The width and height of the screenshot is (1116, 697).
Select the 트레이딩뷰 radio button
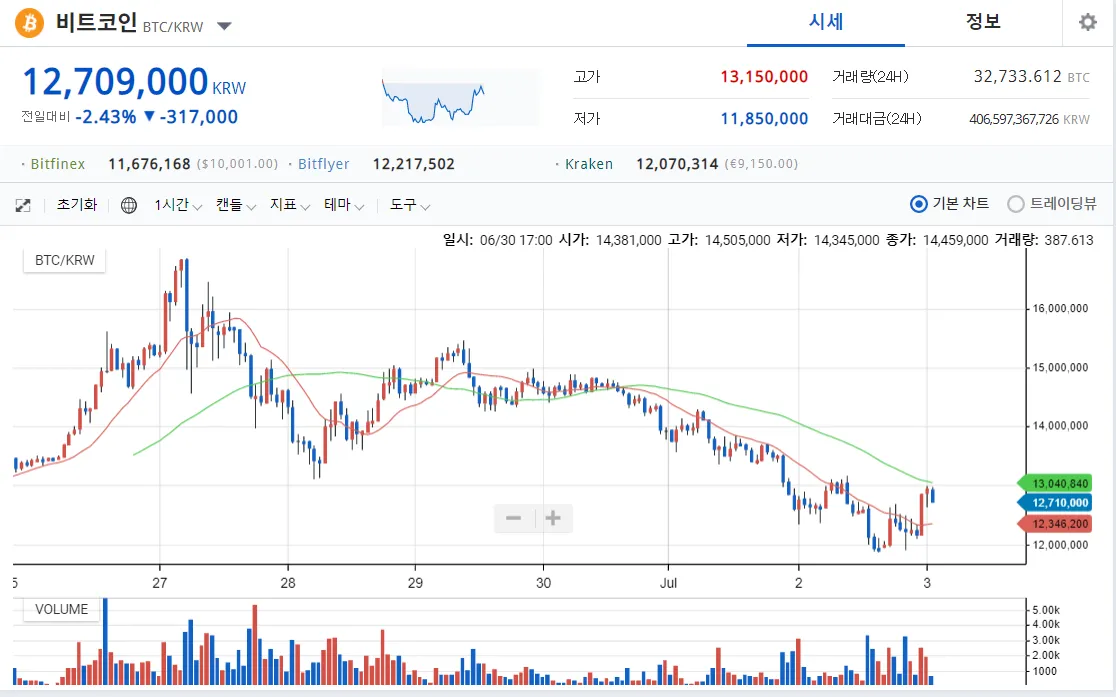click(x=1016, y=204)
